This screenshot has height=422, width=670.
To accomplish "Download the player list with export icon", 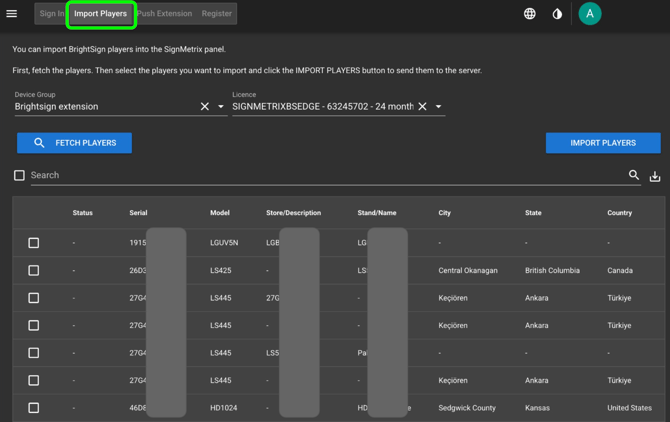I will [x=655, y=176].
